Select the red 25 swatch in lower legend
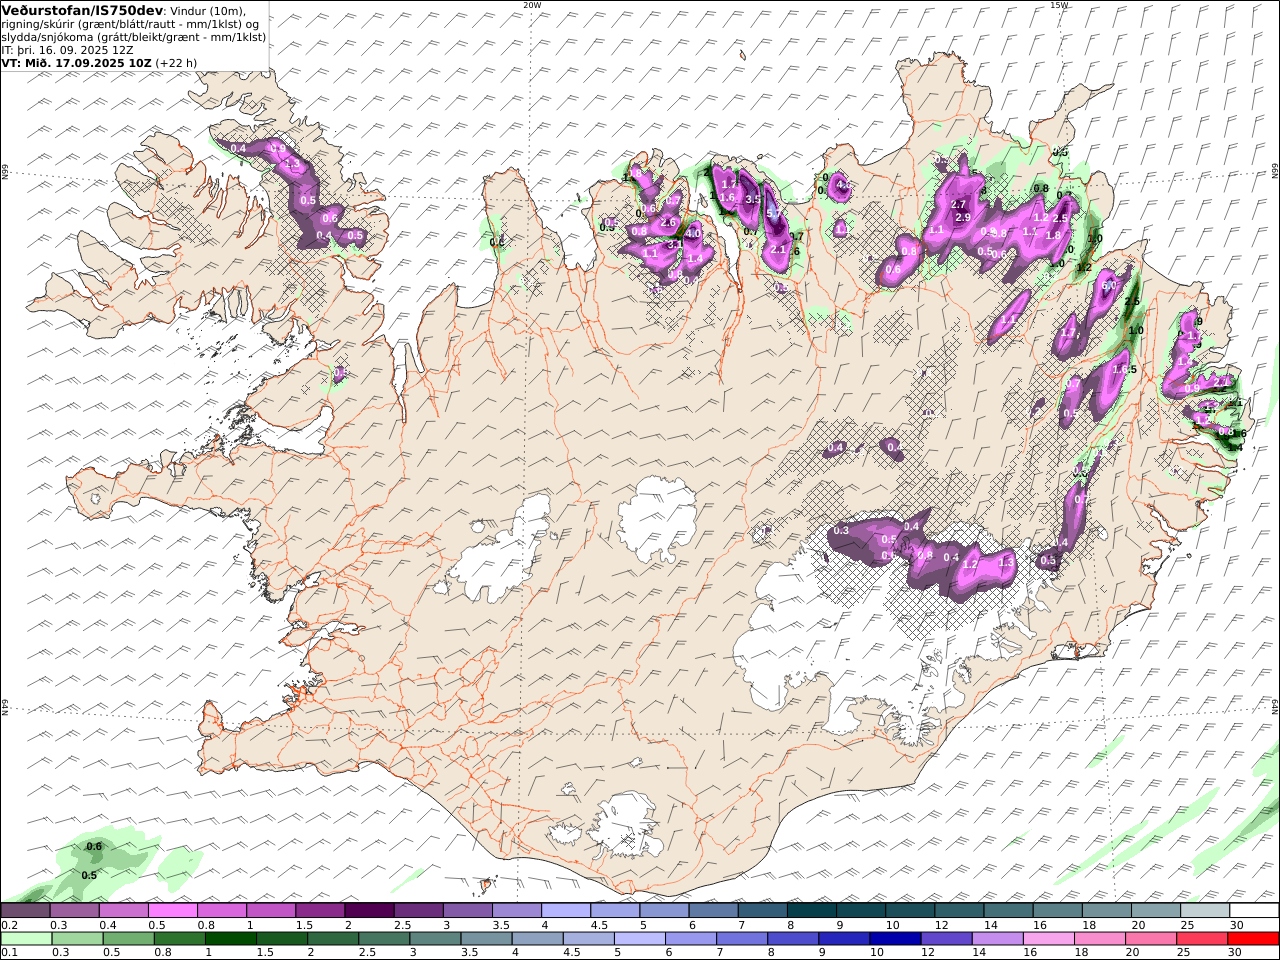The height and width of the screenshot is (960, 1280). 1202,938
